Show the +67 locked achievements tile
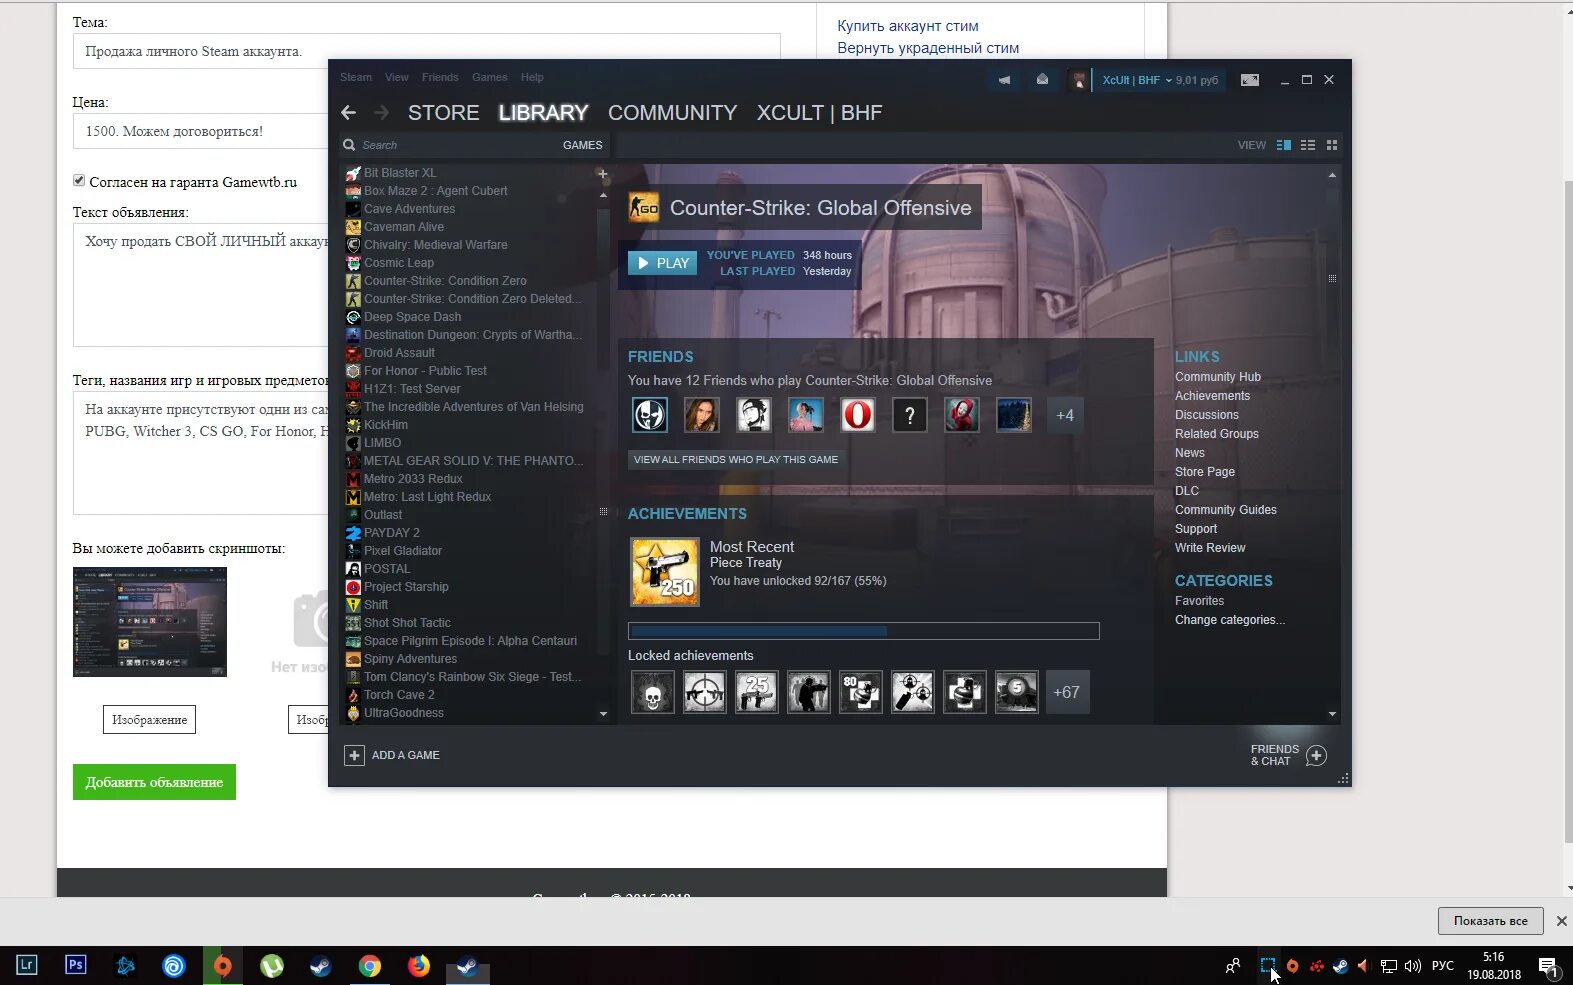 [x=1067, y=692]
